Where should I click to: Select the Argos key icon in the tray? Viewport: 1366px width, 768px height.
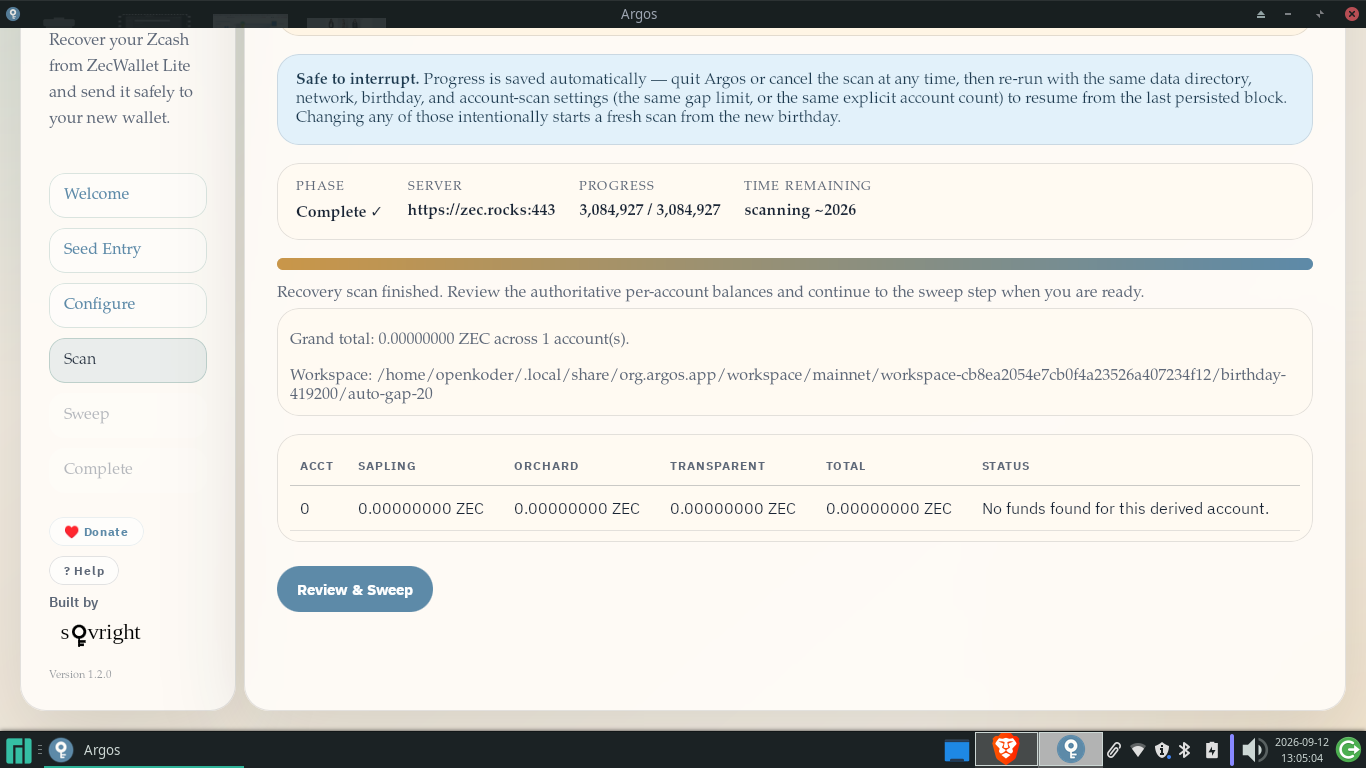point(1070,749)
